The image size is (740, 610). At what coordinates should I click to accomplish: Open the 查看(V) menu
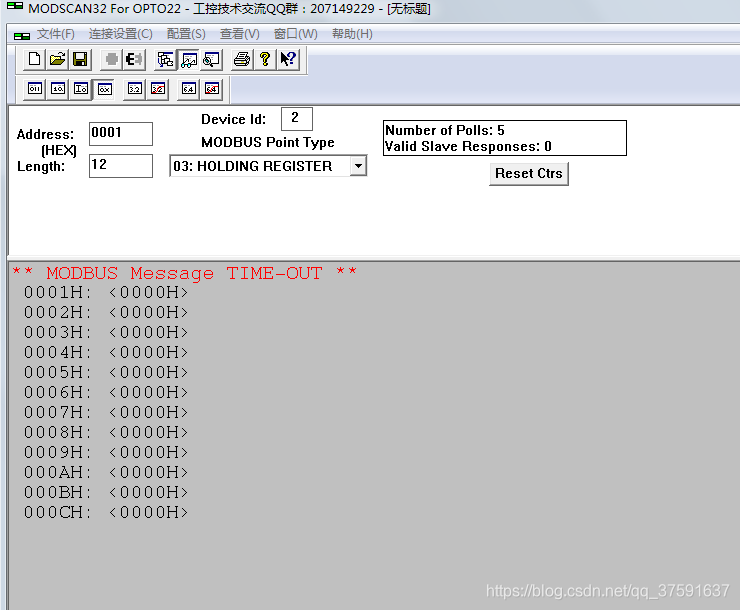coord(240,34)
